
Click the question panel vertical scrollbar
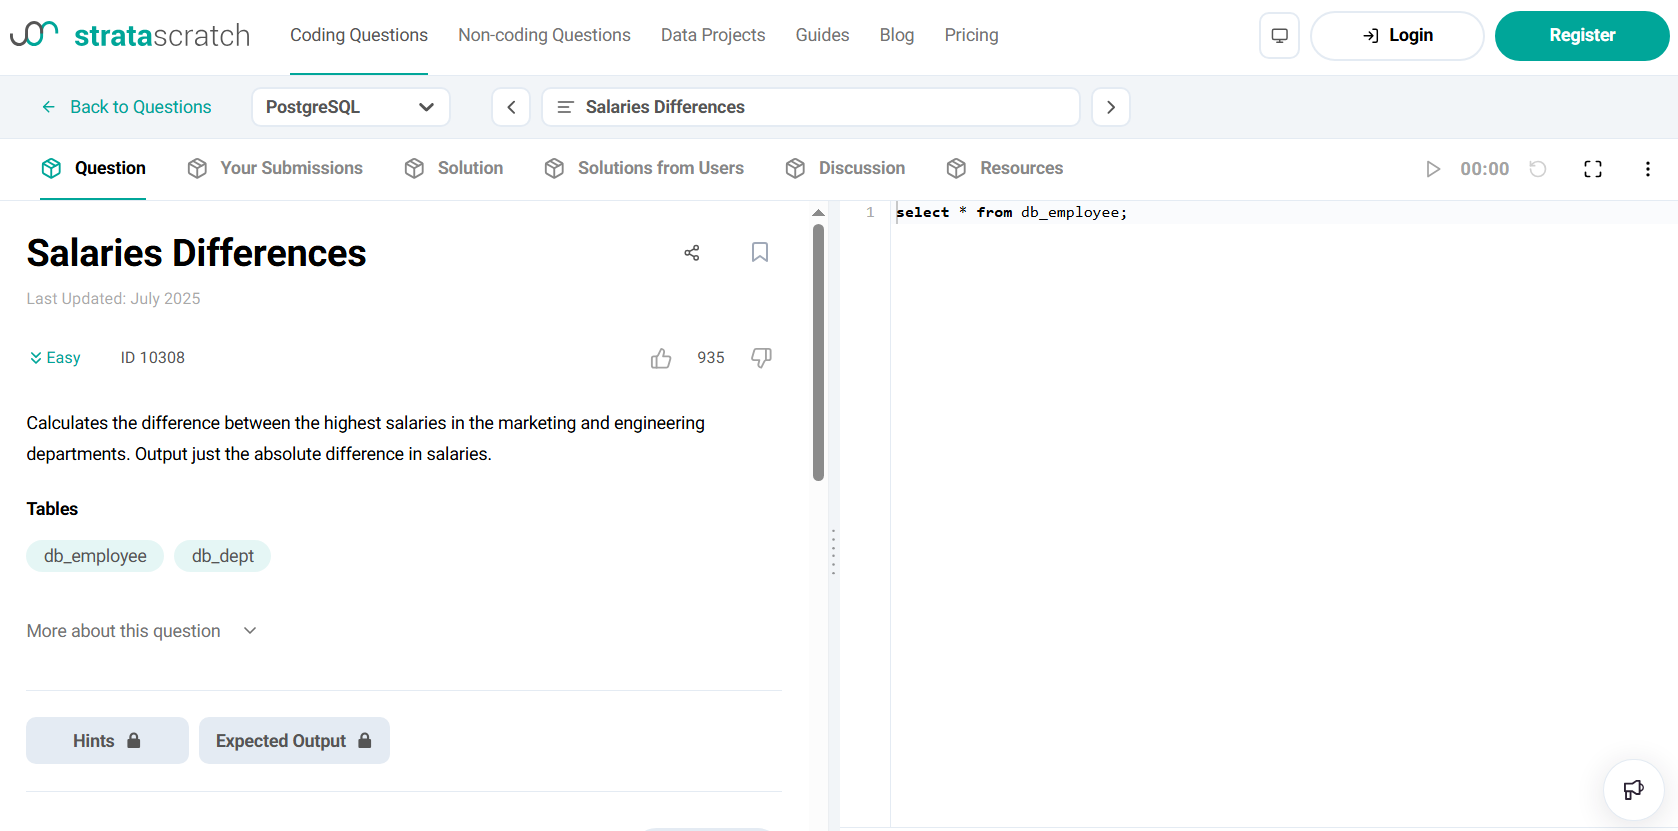point(818,352)
